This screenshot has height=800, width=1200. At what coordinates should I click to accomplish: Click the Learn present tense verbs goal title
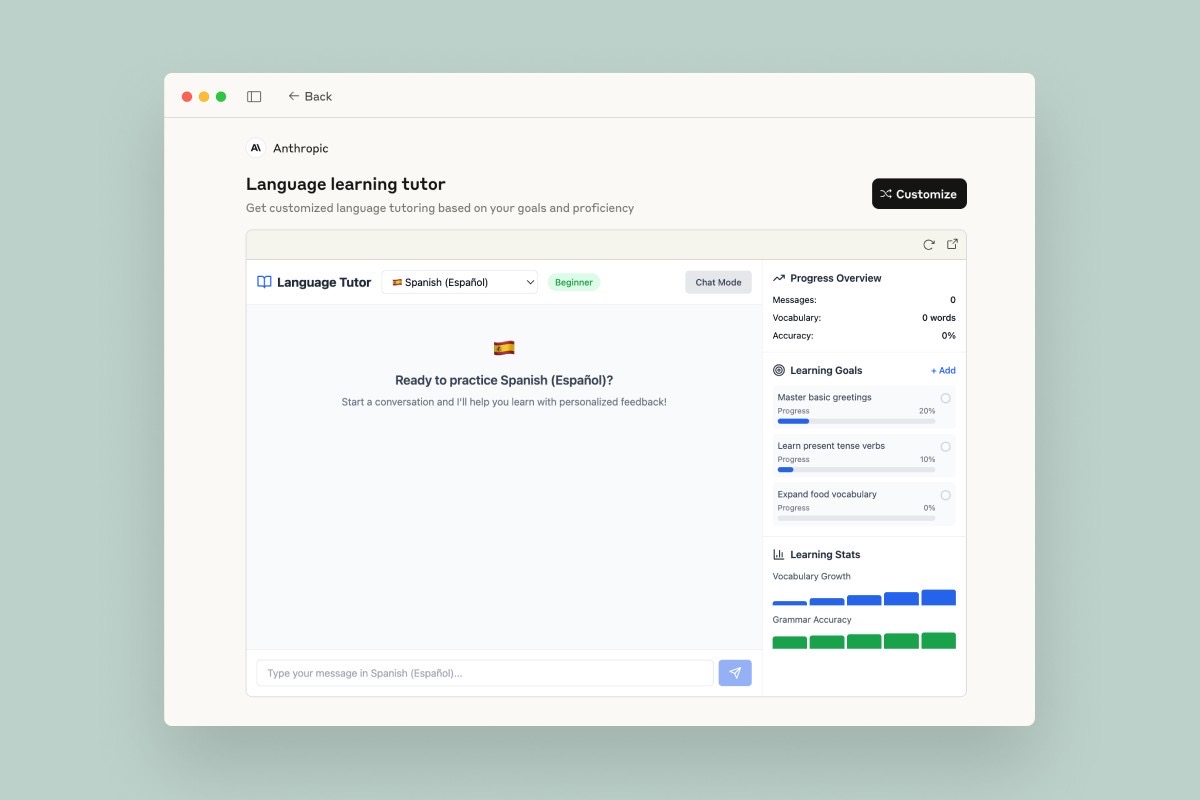pyautogui.click(x=831, y=446)
